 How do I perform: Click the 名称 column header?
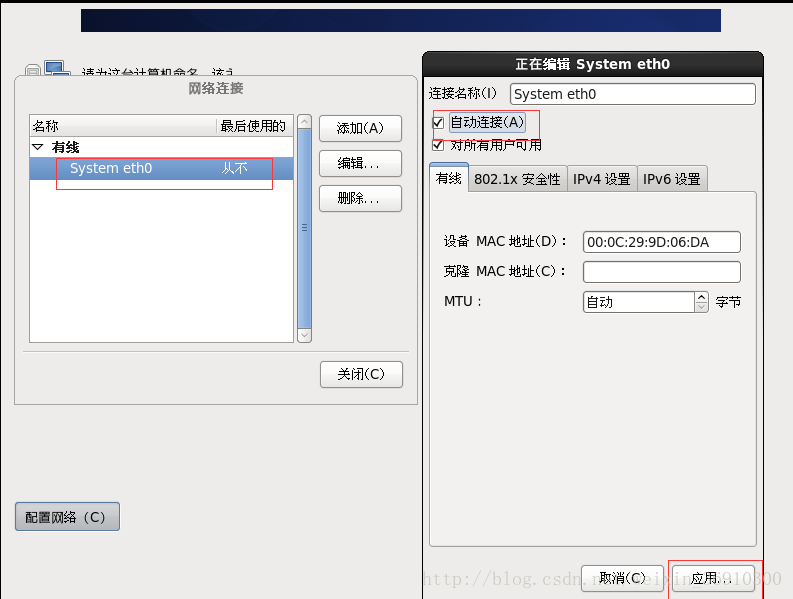(x=123, y=125)
